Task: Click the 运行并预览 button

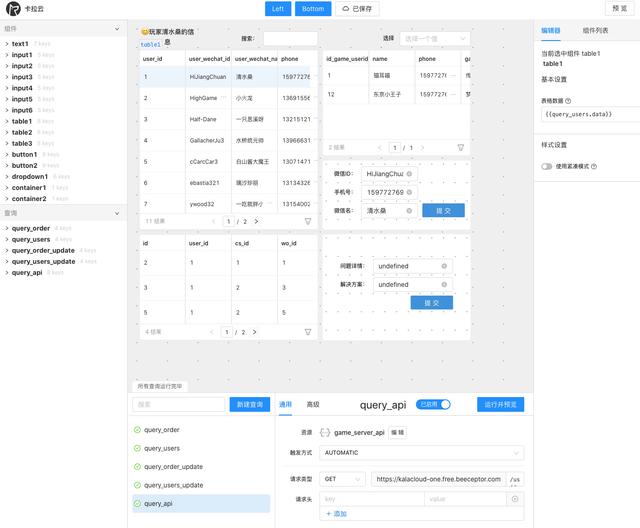Action: 500,404
